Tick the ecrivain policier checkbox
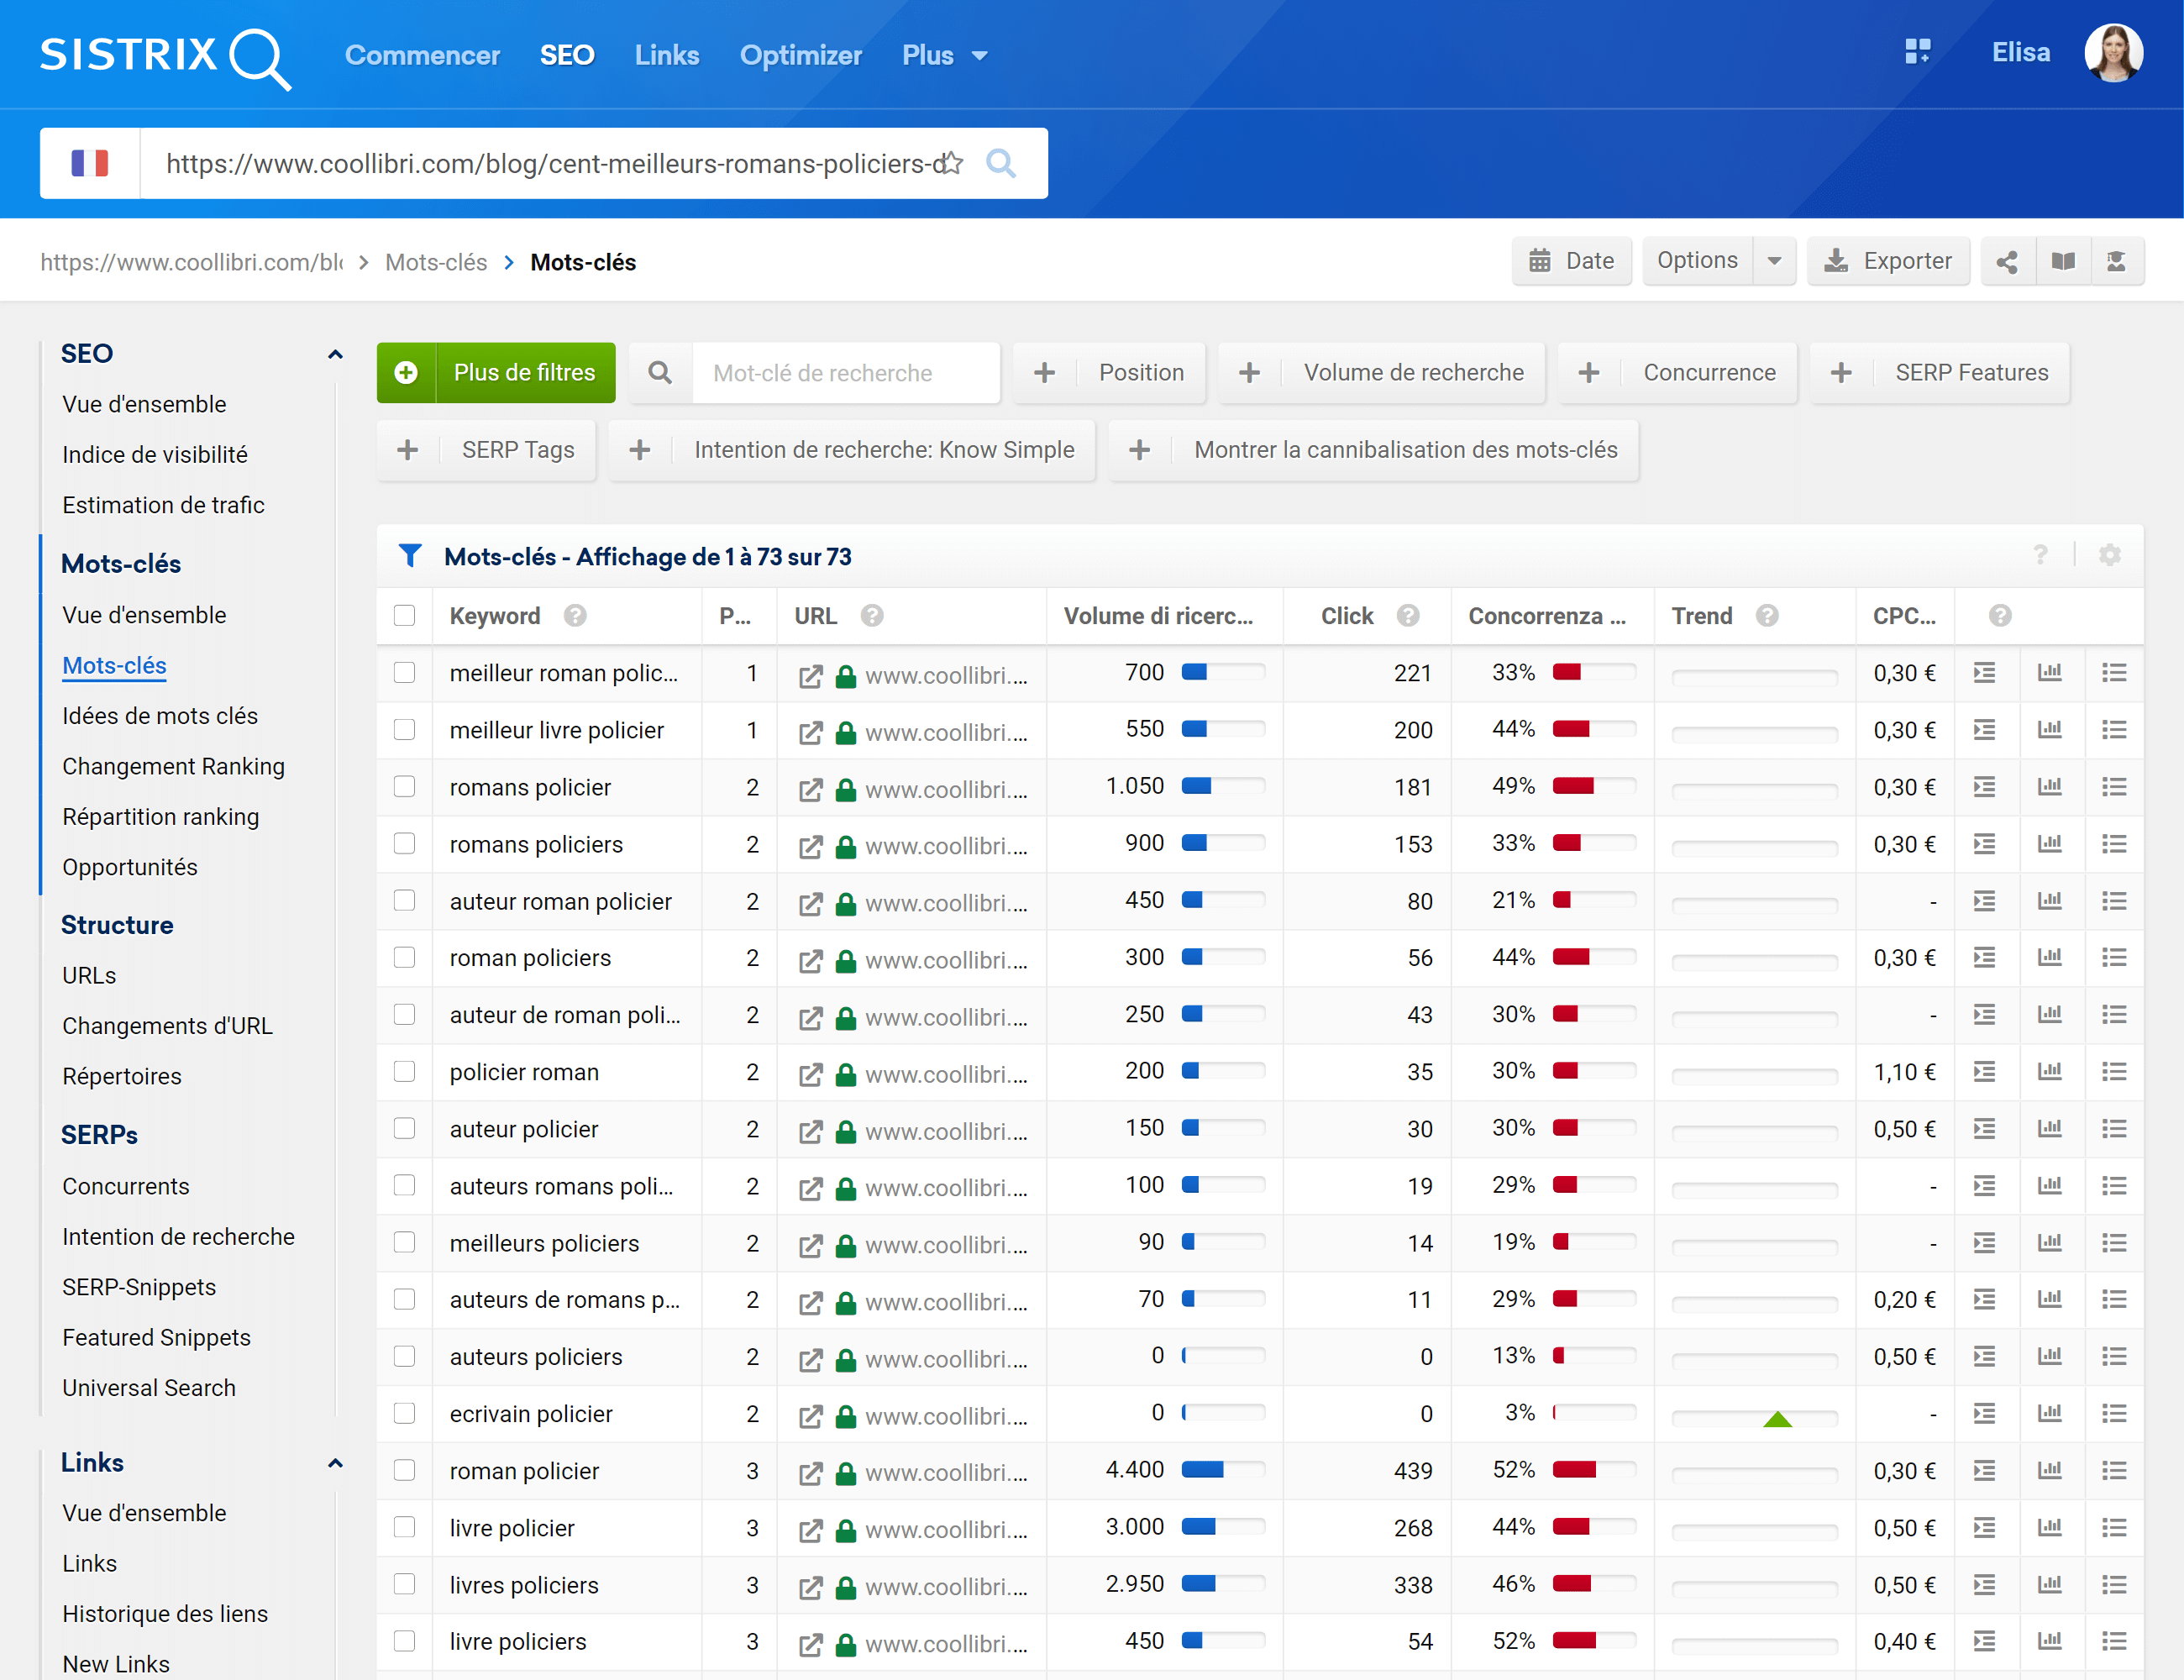2184x1680 pixels. point(404,1413)
